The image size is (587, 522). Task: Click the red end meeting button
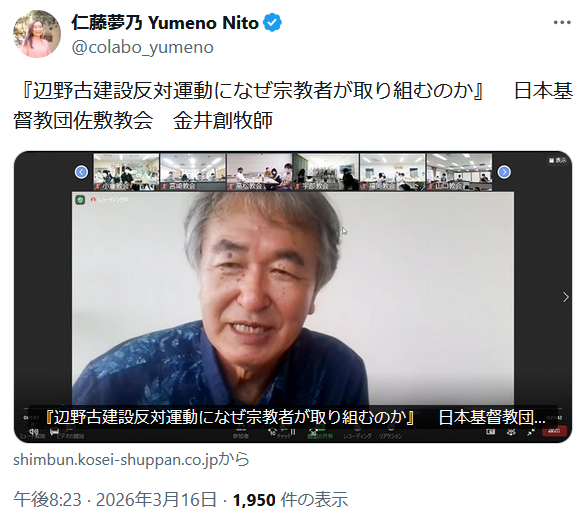554,431
